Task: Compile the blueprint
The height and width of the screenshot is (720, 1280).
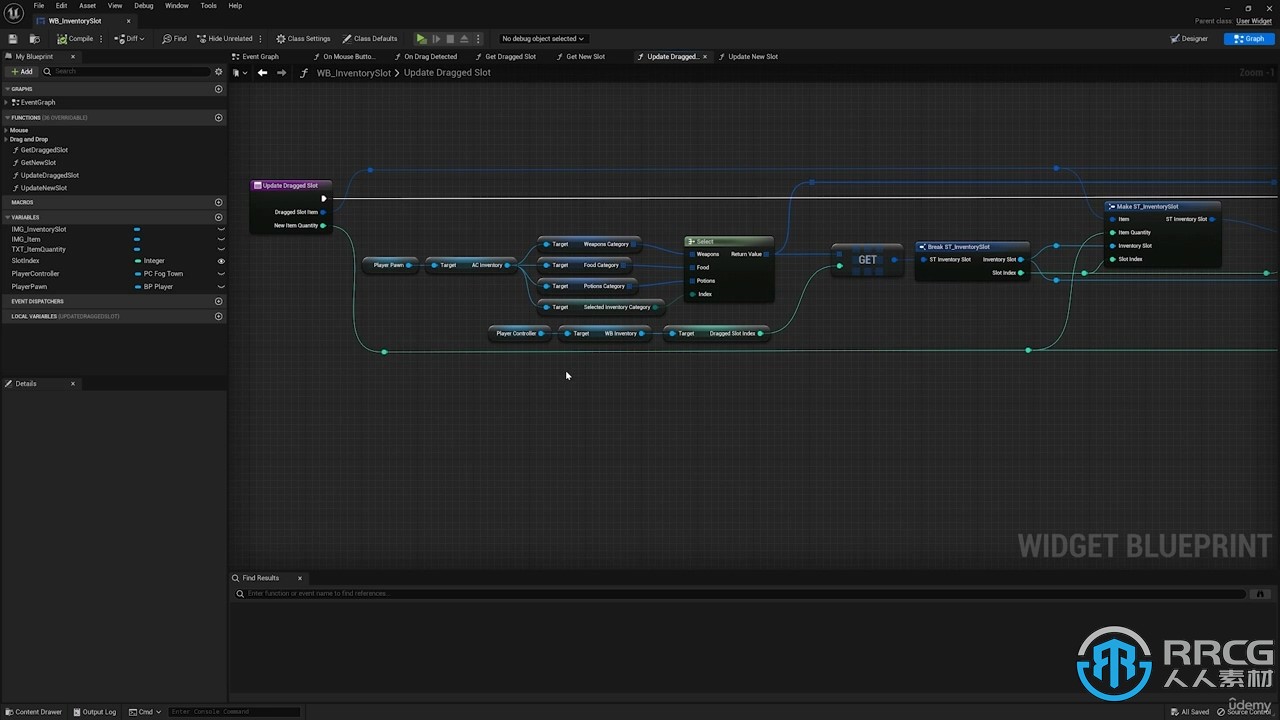Action: (x=75, y=39)
